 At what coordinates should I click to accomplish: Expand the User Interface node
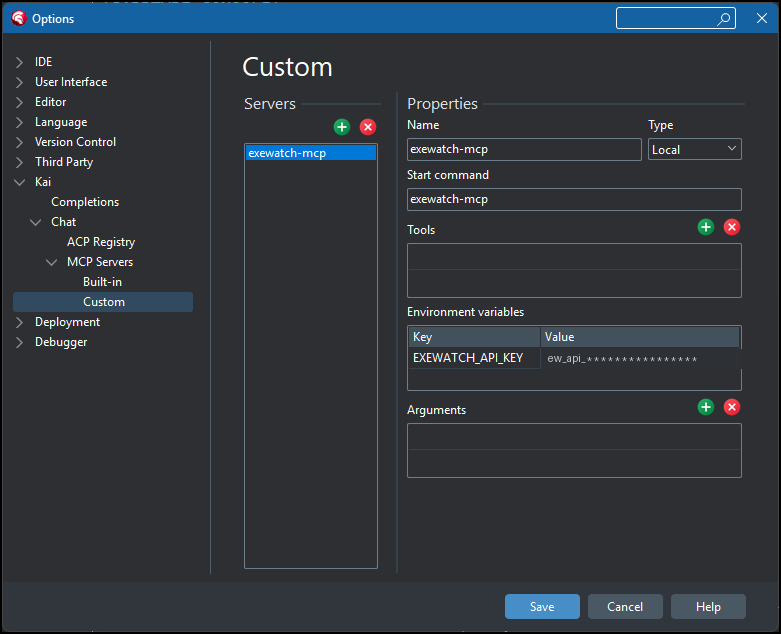(x=19, y=82)
